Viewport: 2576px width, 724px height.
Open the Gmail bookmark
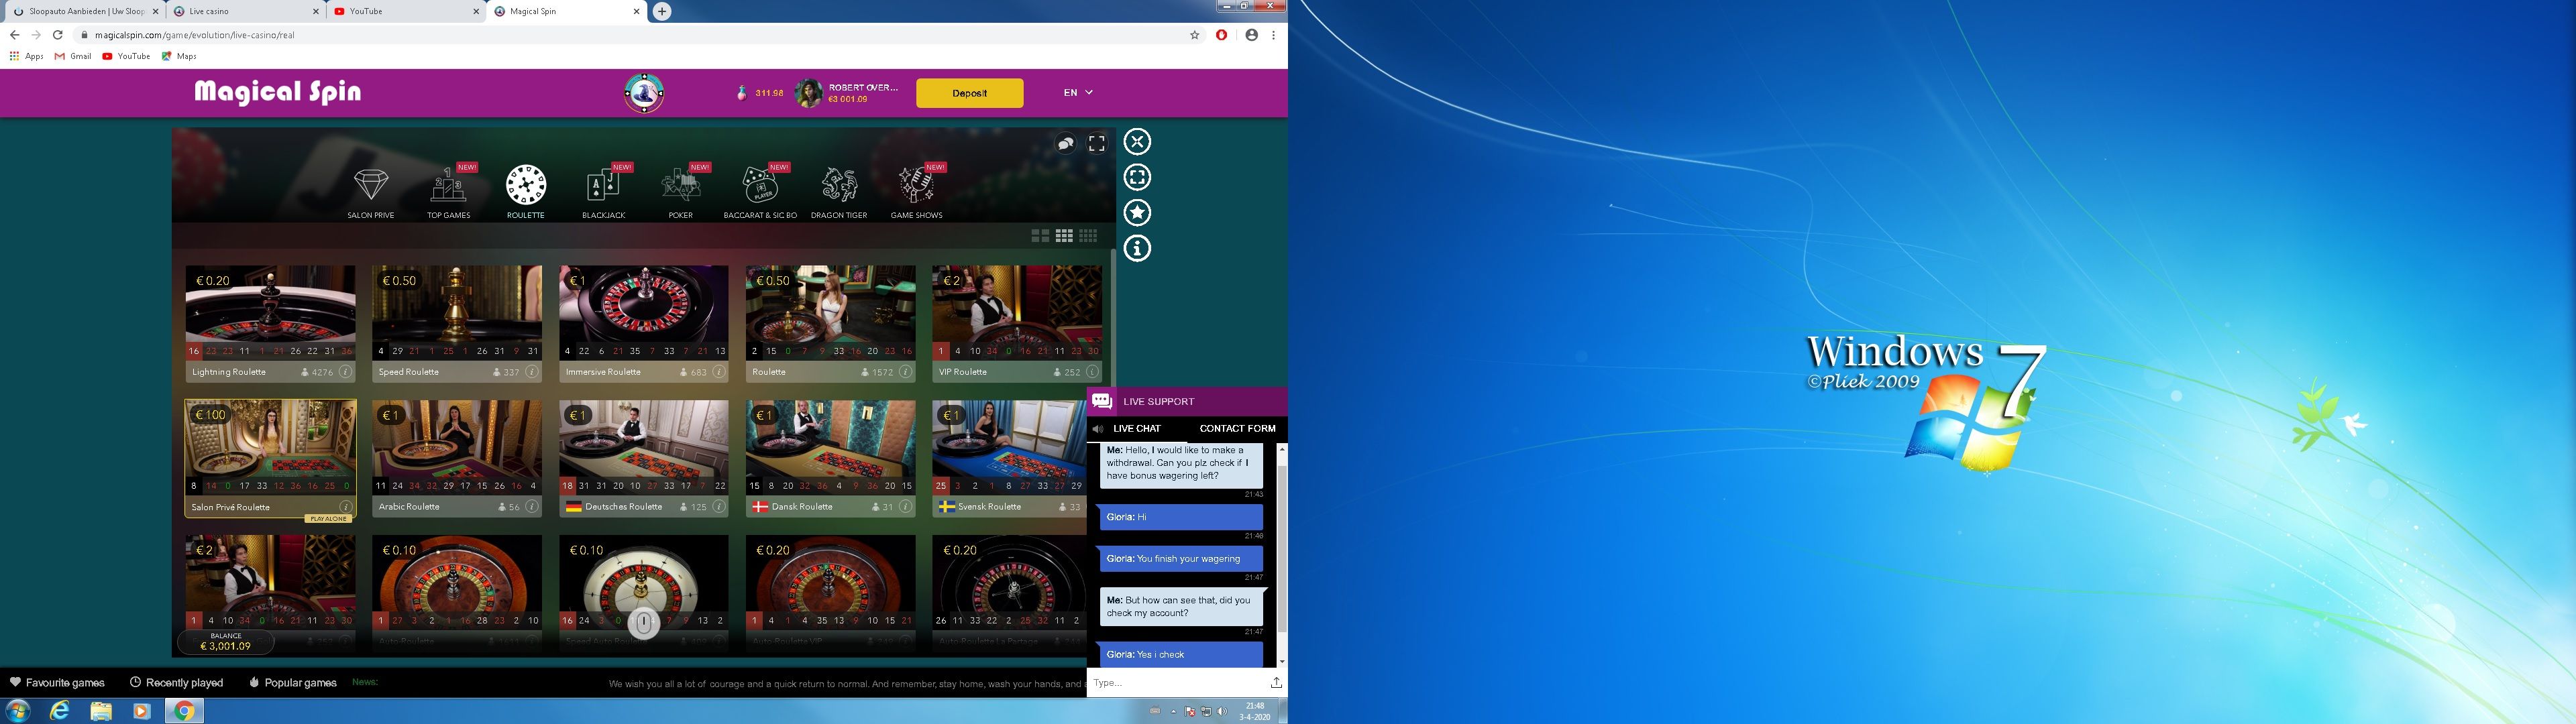click(73, 56)
